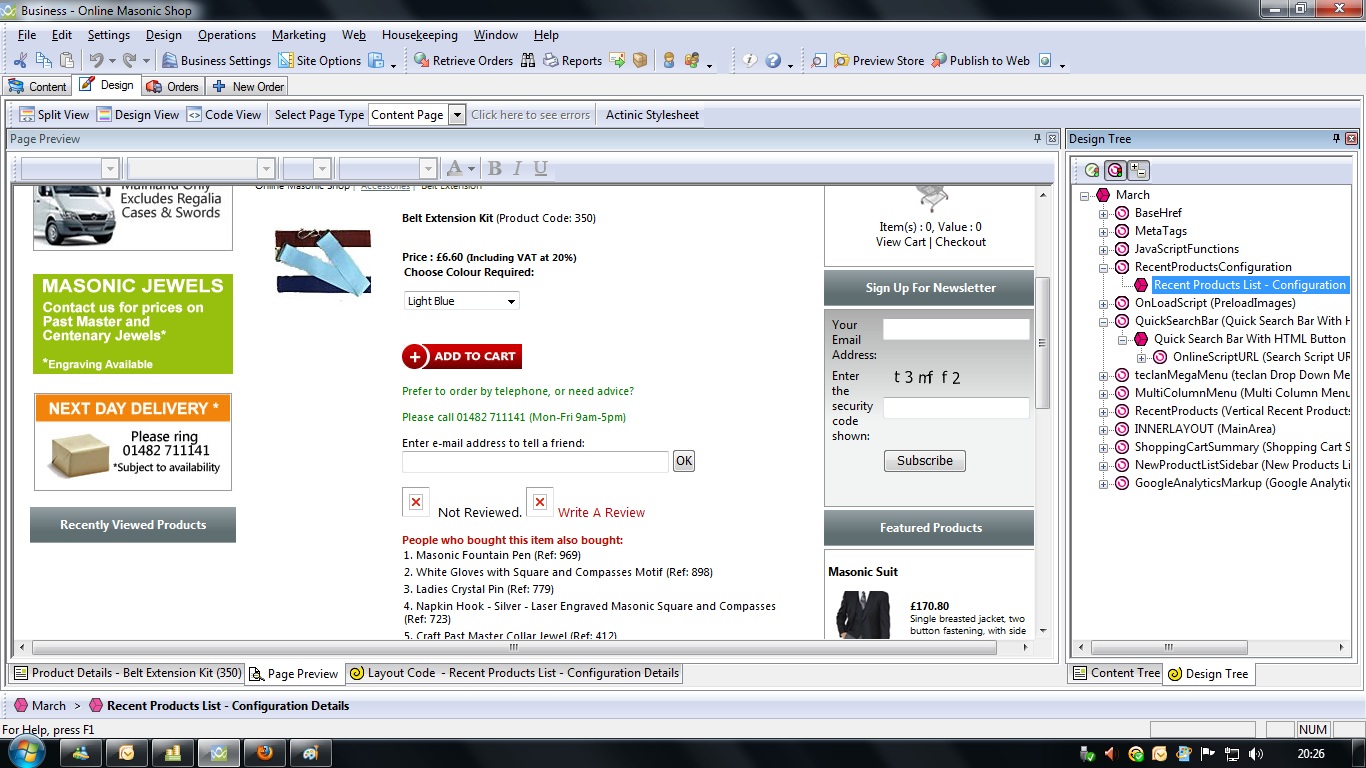Collapse the RecentProductsConfiguration tree node
The image size is (1366, 768).
(1104, 267)
